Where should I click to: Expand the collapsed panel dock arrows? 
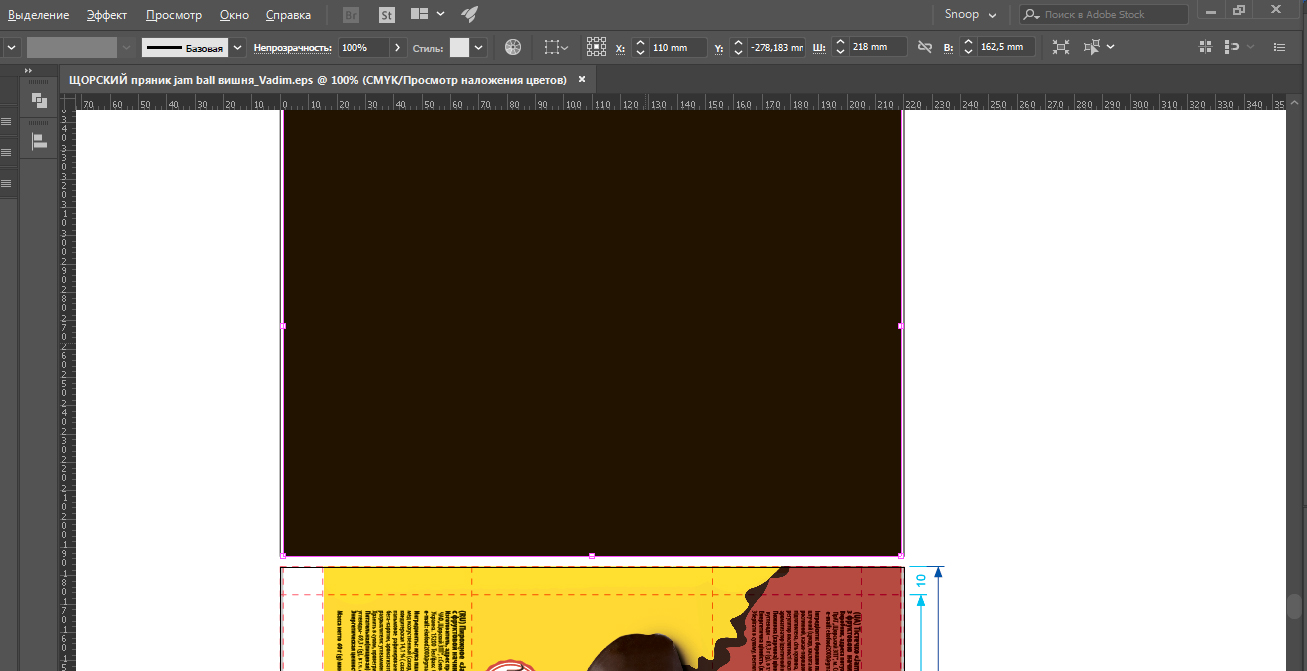click(29, 71)
